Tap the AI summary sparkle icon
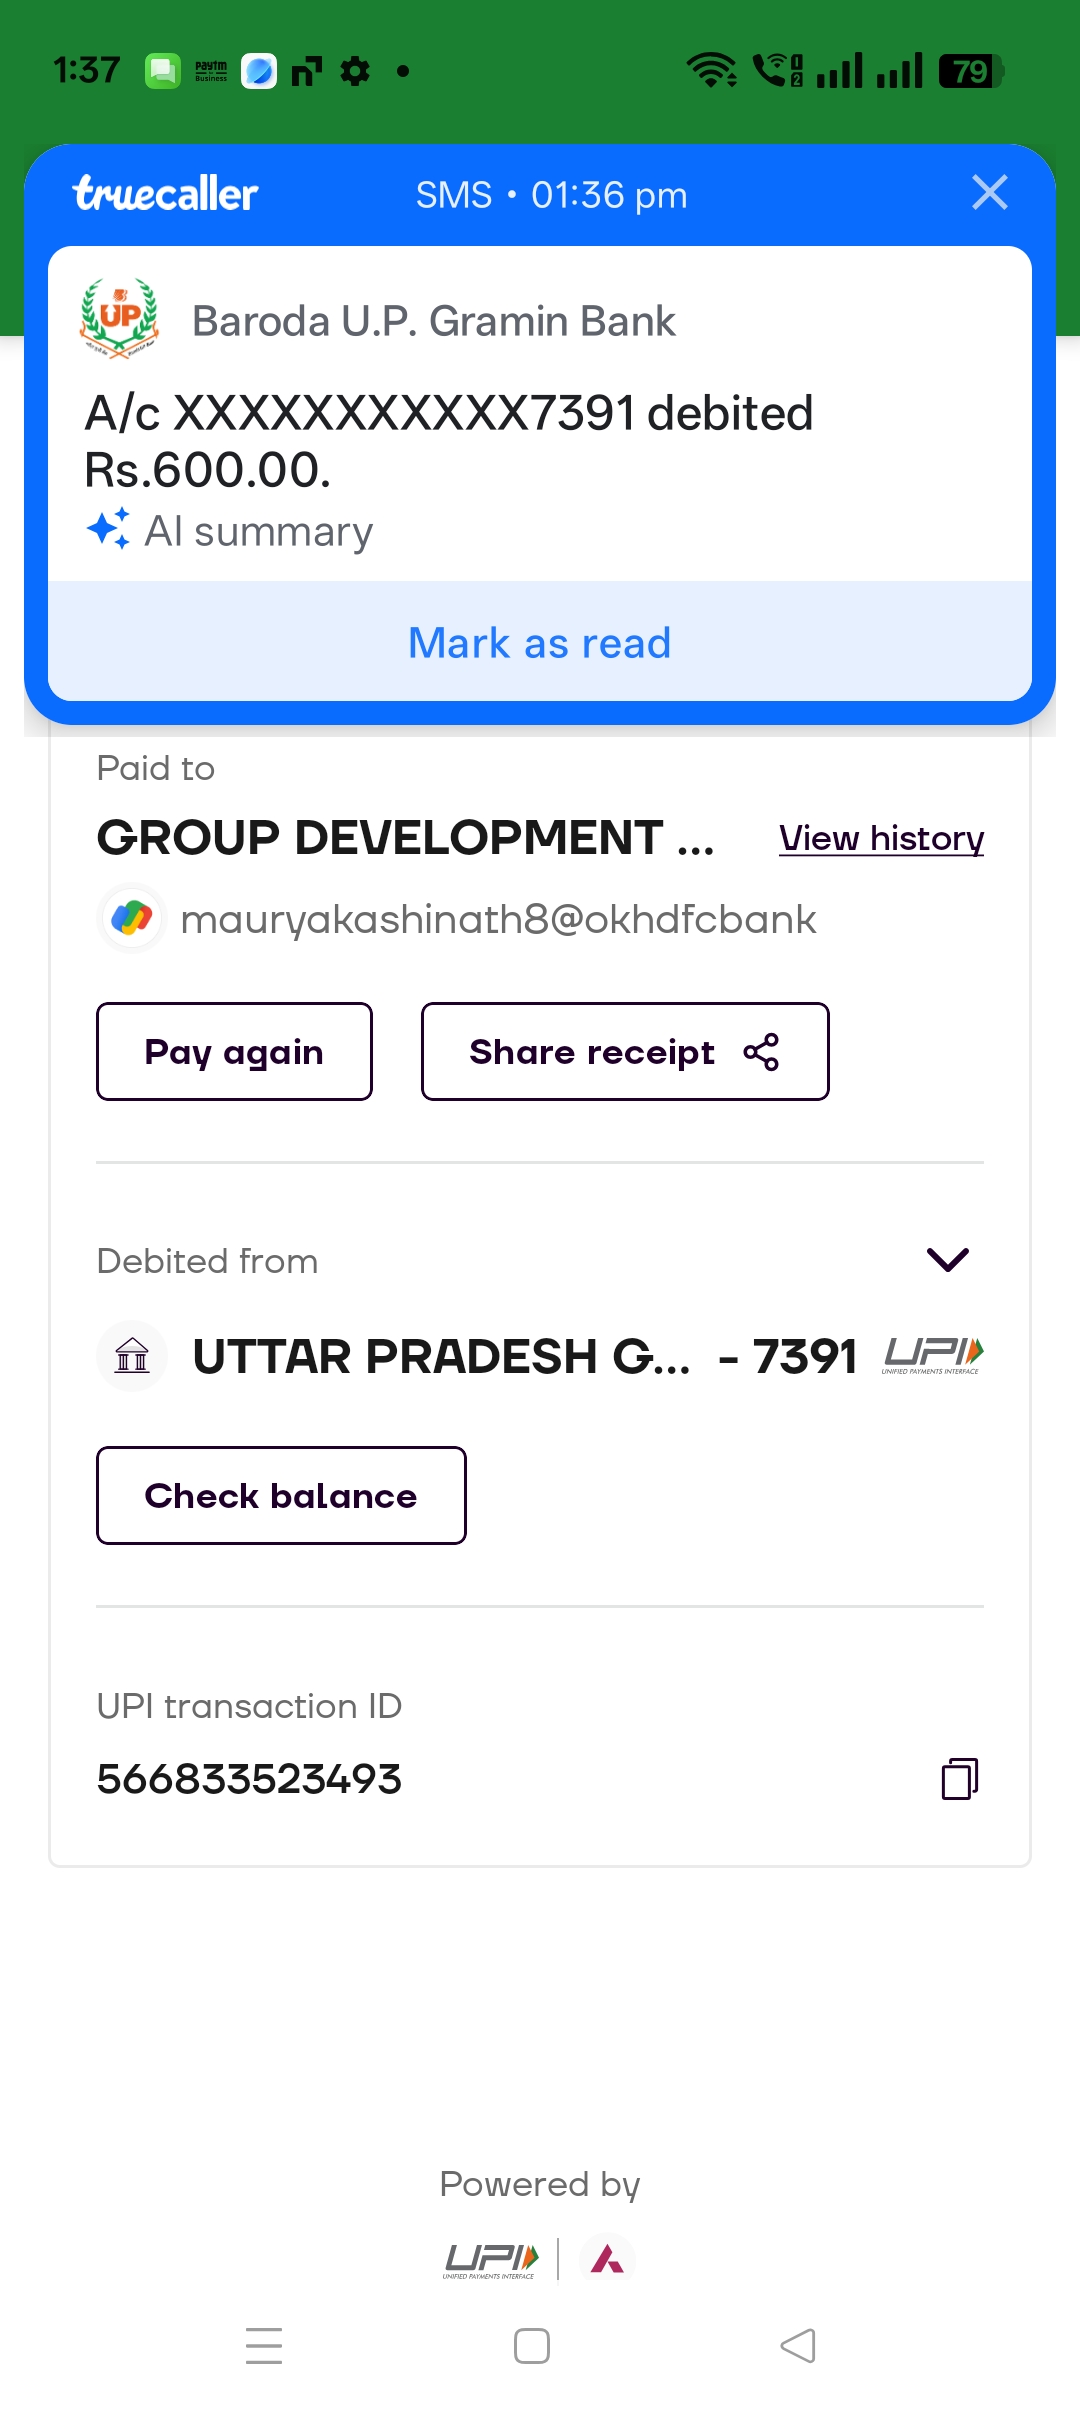 pyautogui.click(x=108, y=529)
